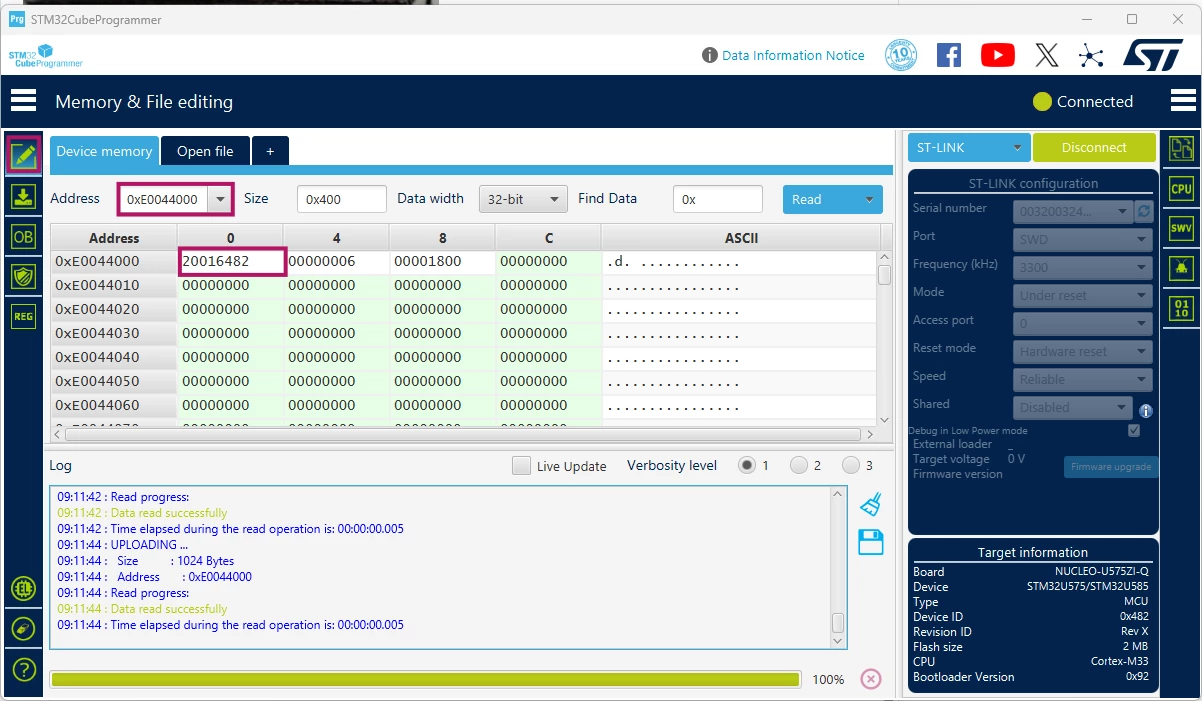Screen dimensions: 1202x701
Task: Select verbosity level 2 radio button
Action: click(798, 465)
